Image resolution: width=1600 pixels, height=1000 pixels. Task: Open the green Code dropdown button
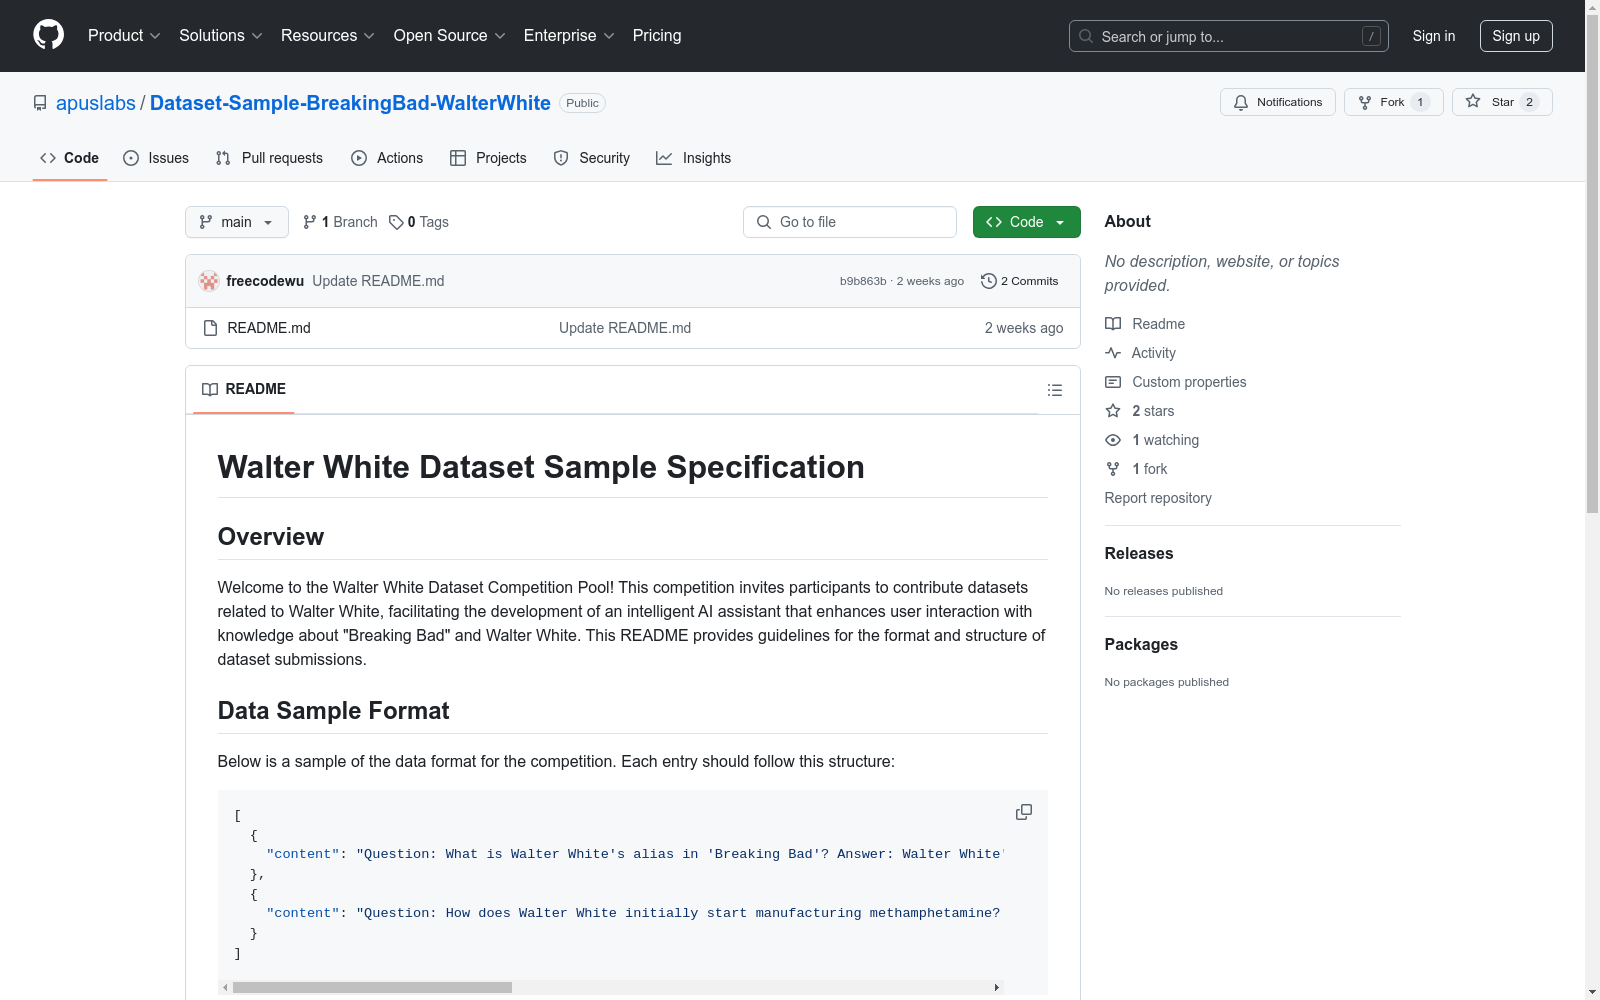pyautogui.click(x=1026, y=222)
